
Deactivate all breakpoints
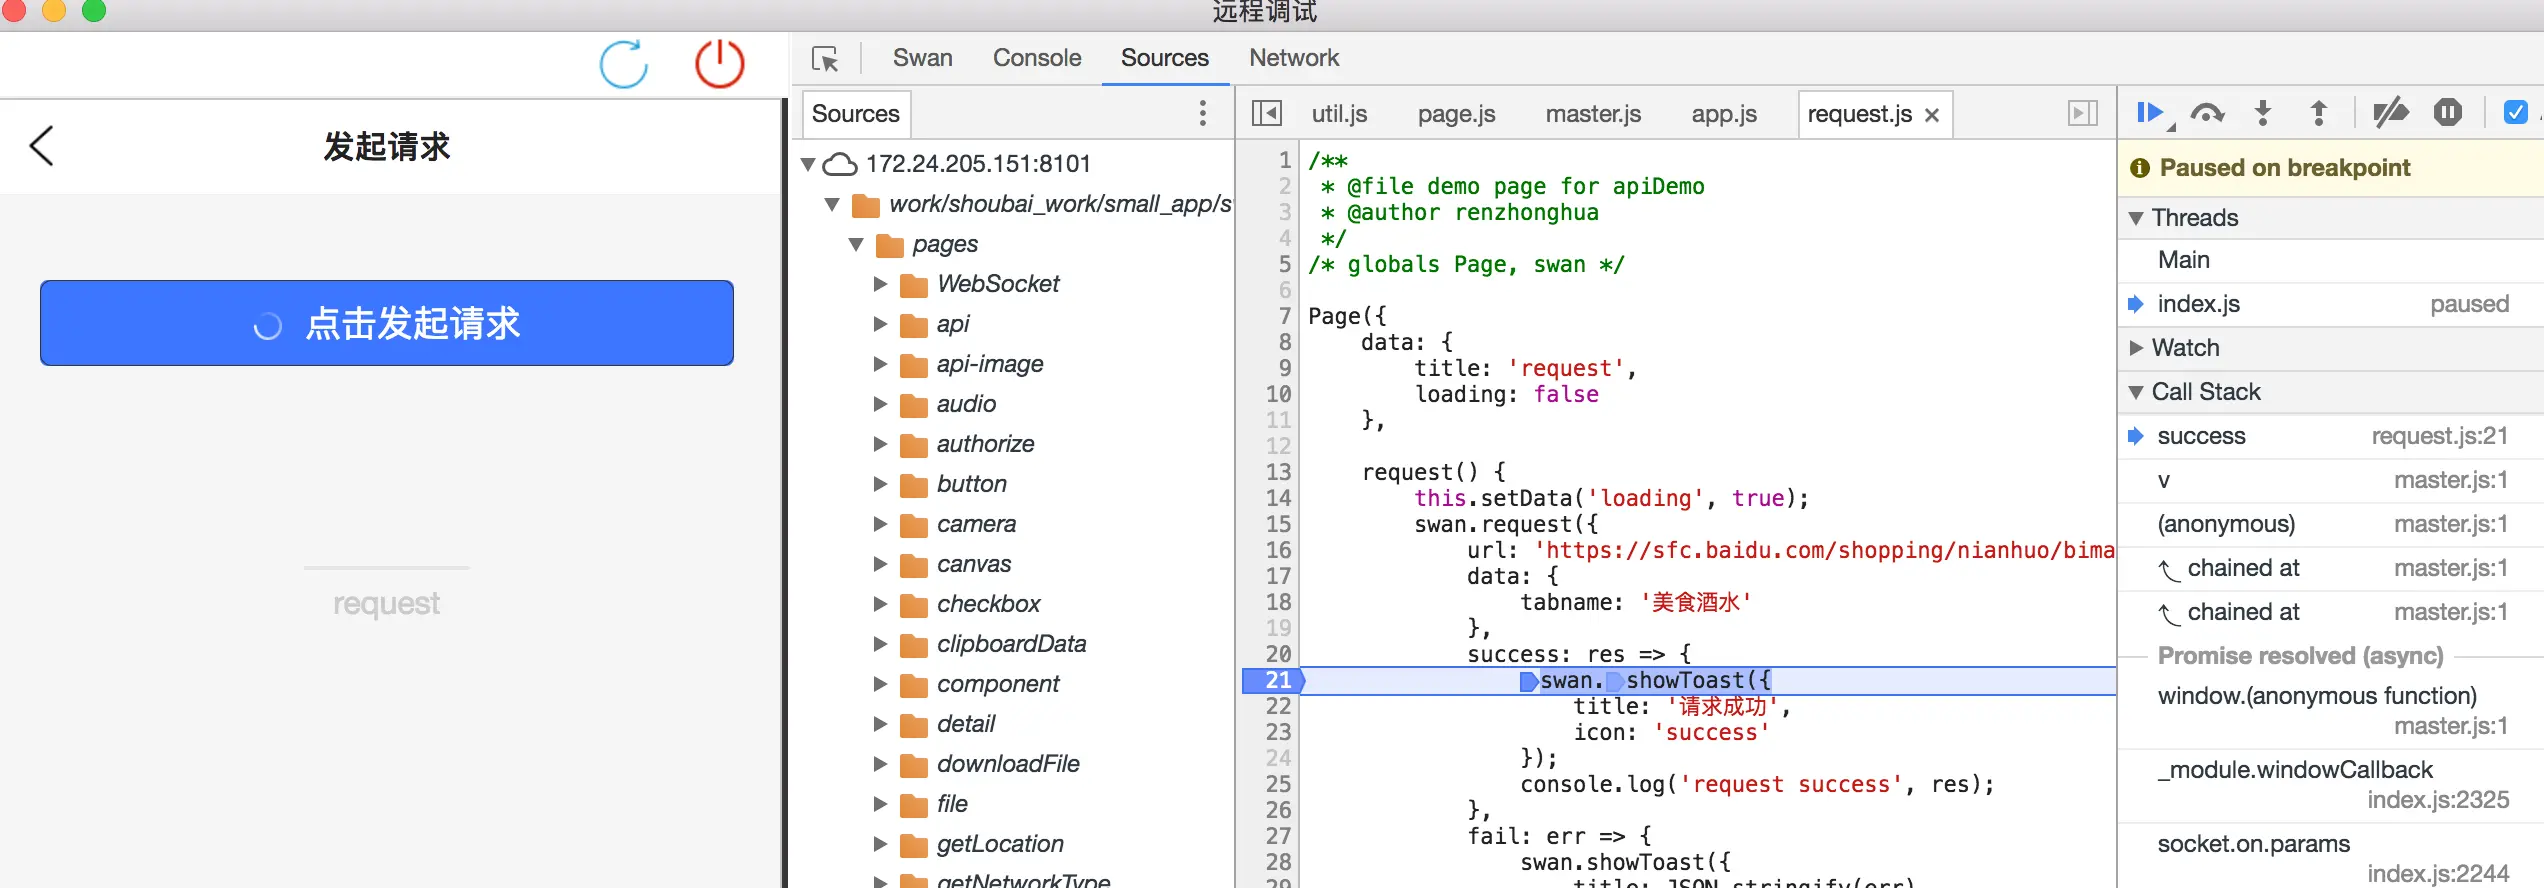pos(2391,113)
